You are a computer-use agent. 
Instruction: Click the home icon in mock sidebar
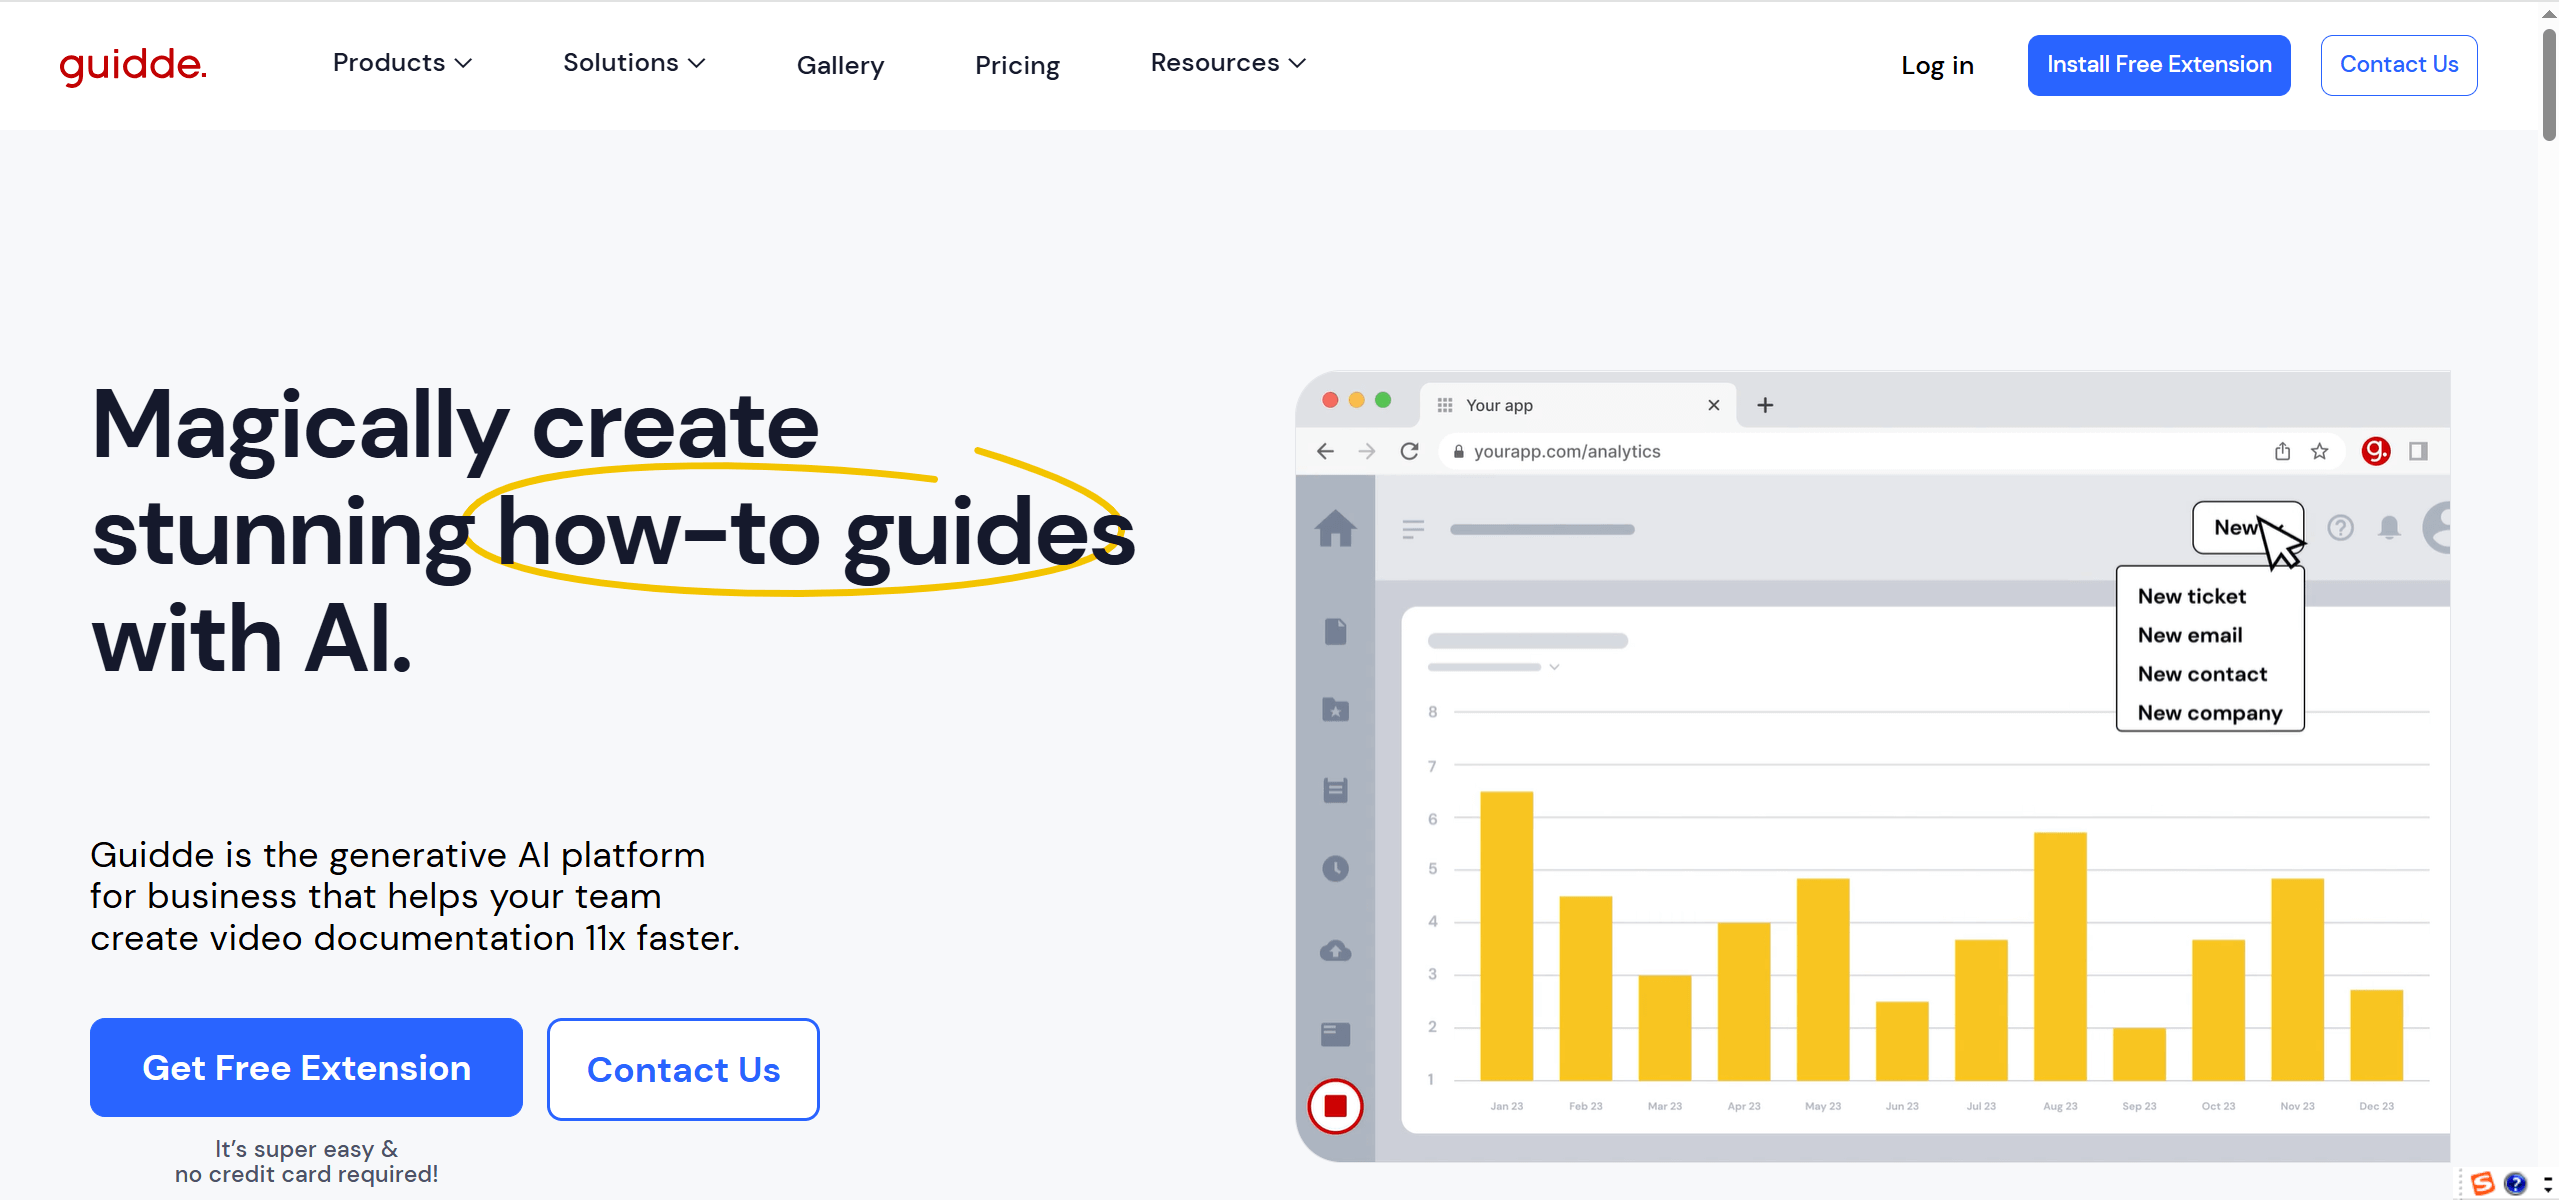[1335, 528]
